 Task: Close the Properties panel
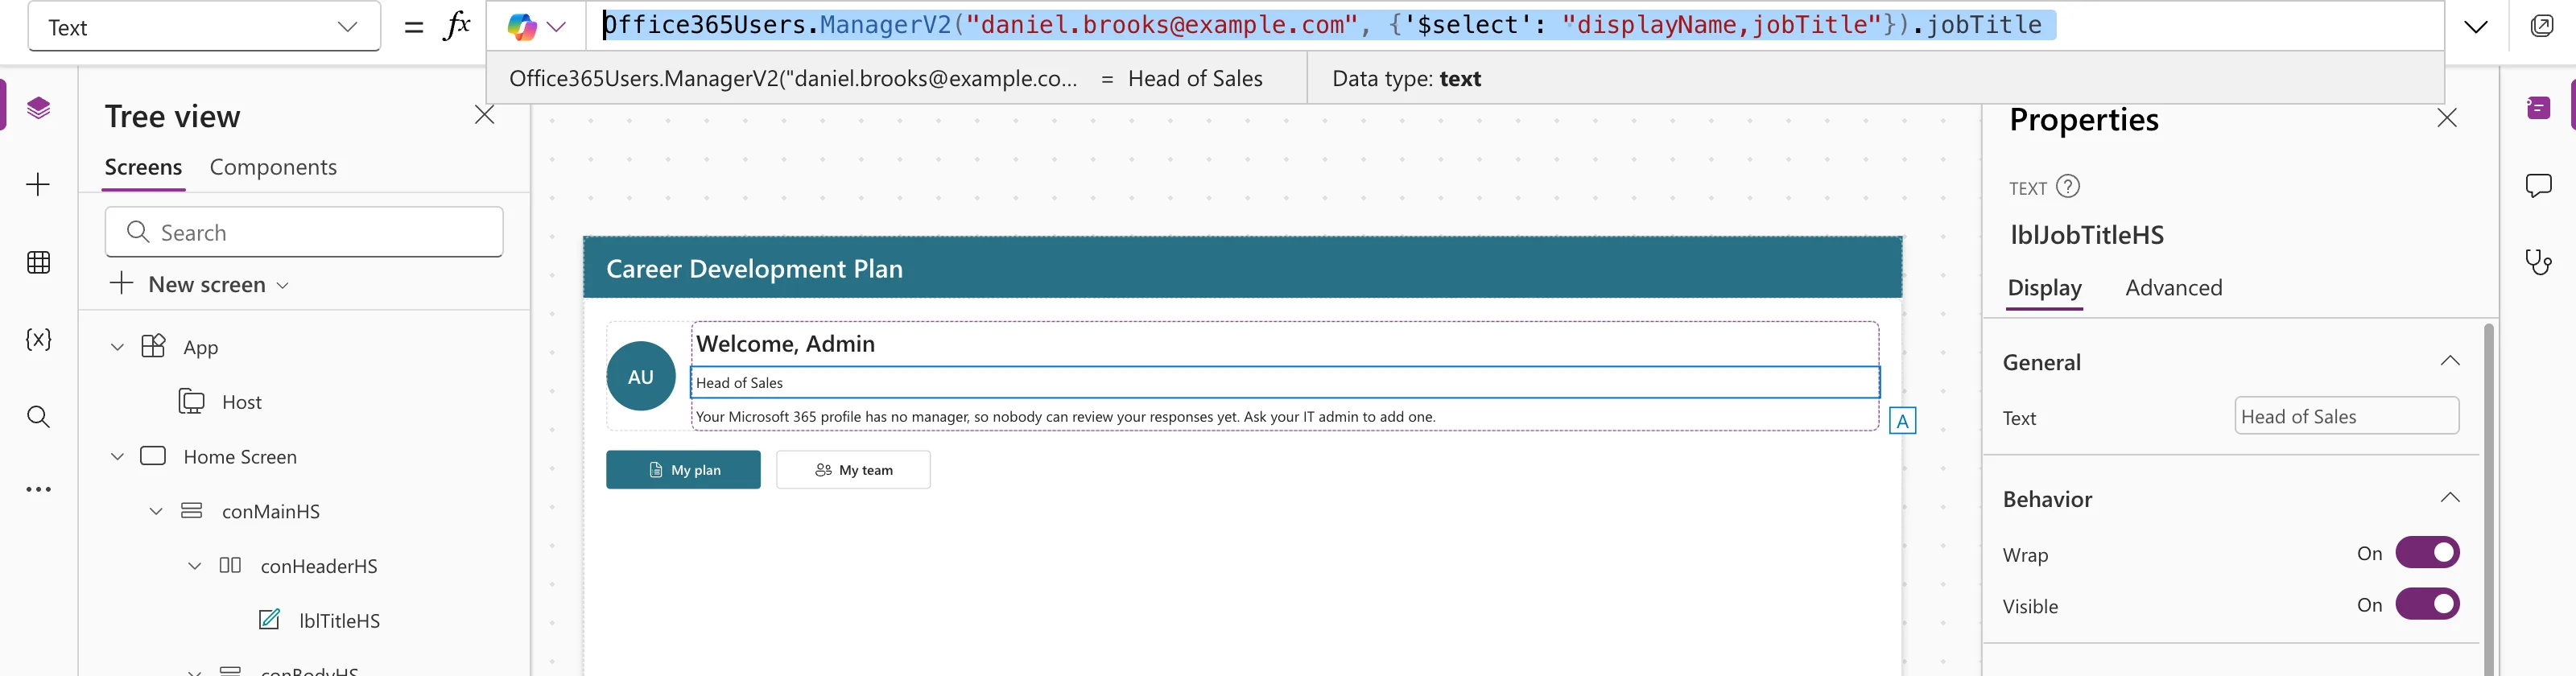click(x=2447, y=119)
